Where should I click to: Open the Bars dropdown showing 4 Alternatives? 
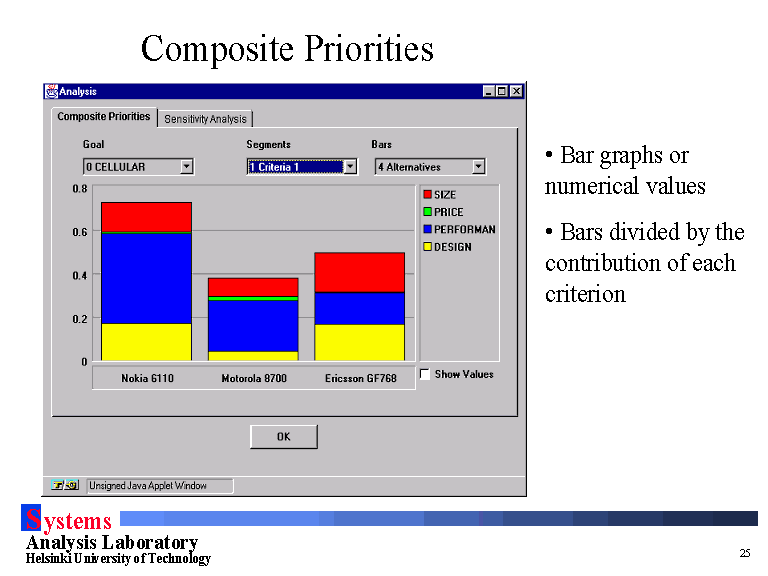(x=478, y=167)
